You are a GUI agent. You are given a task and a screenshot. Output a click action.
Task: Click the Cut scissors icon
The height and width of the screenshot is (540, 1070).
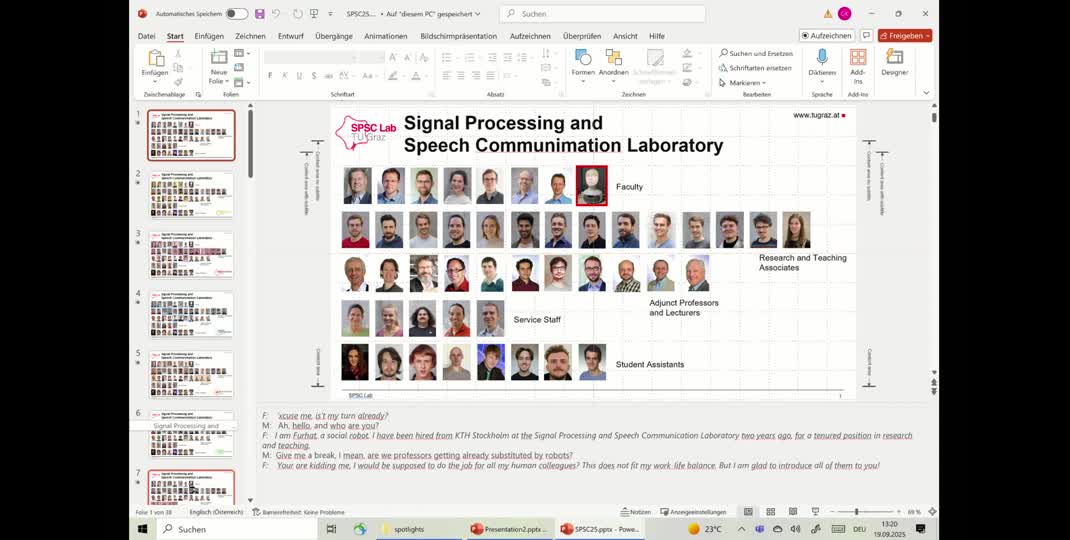coord(178,53)
